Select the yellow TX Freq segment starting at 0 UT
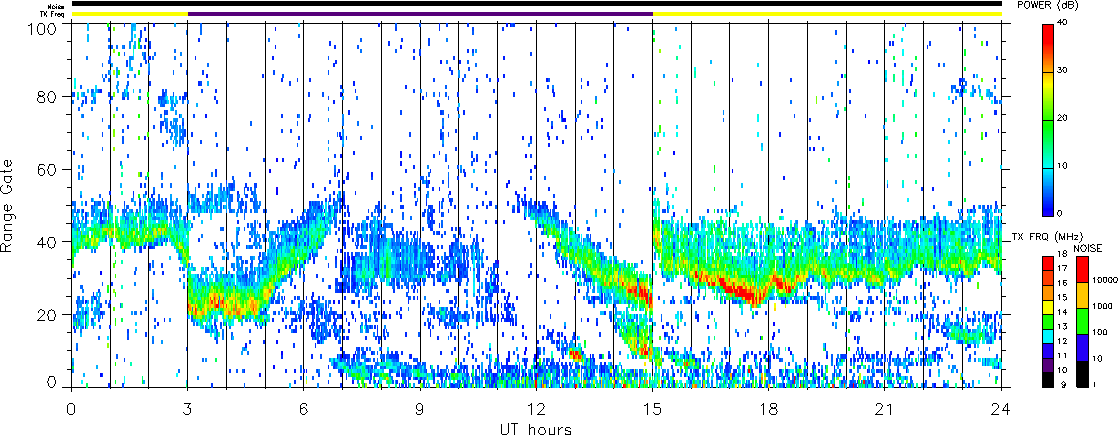The height and width of the screenshot is (435, 1118). click(129, 14)
